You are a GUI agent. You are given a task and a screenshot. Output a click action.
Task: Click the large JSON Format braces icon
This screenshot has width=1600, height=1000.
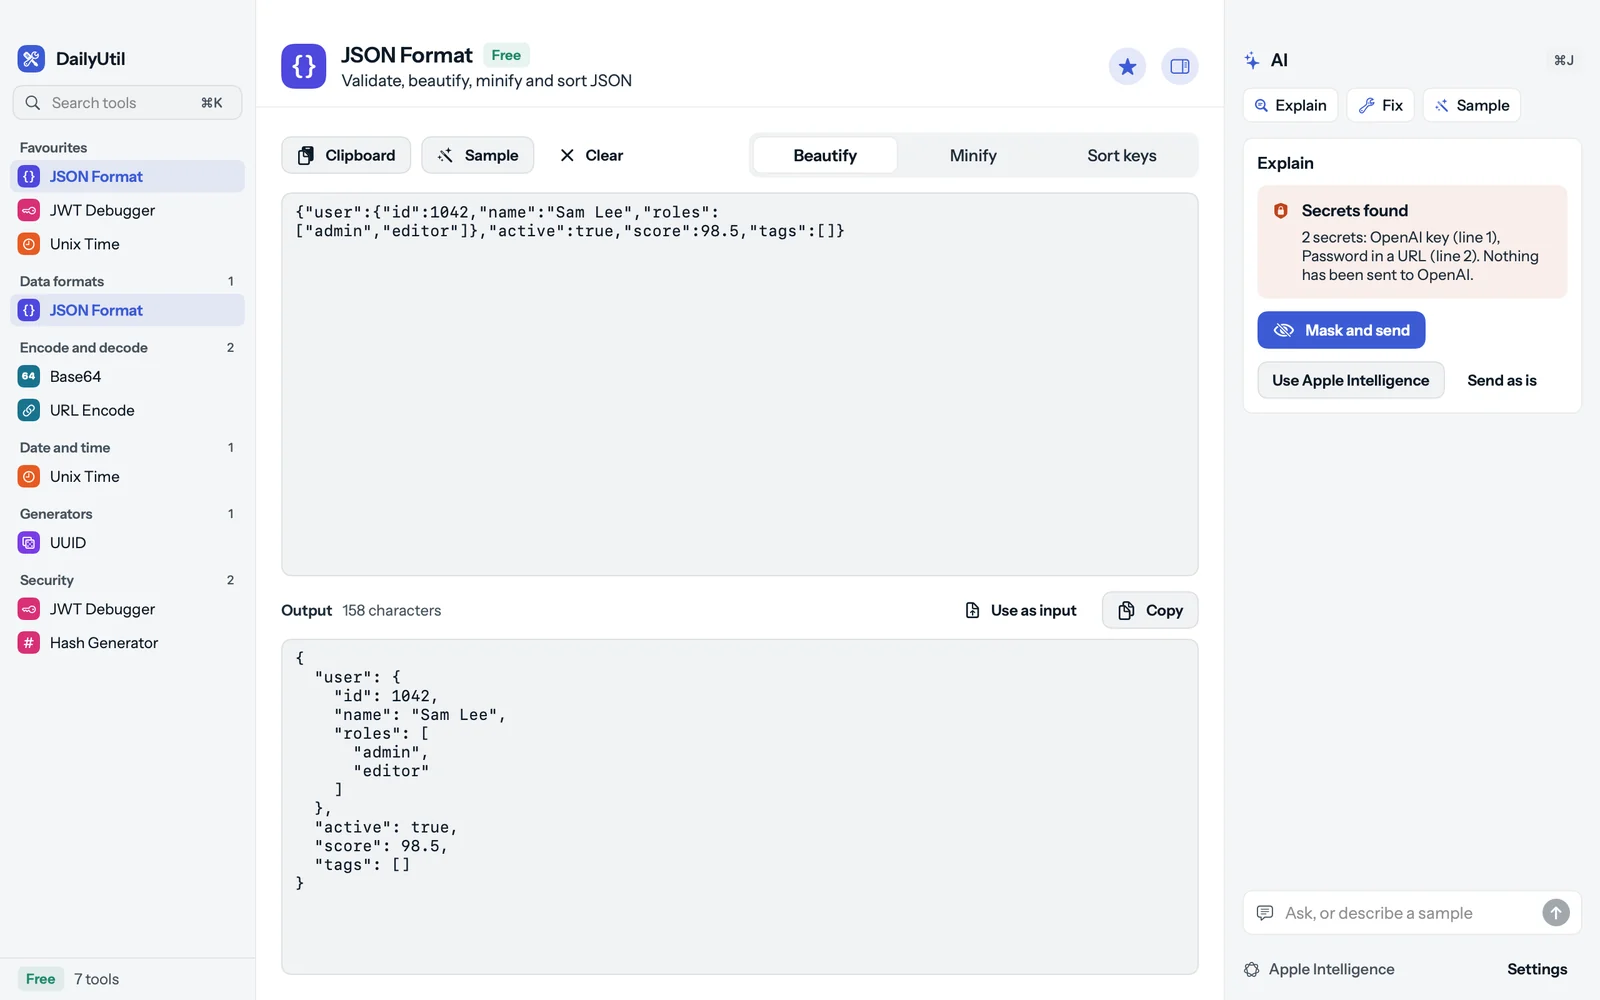click(304, 66)
